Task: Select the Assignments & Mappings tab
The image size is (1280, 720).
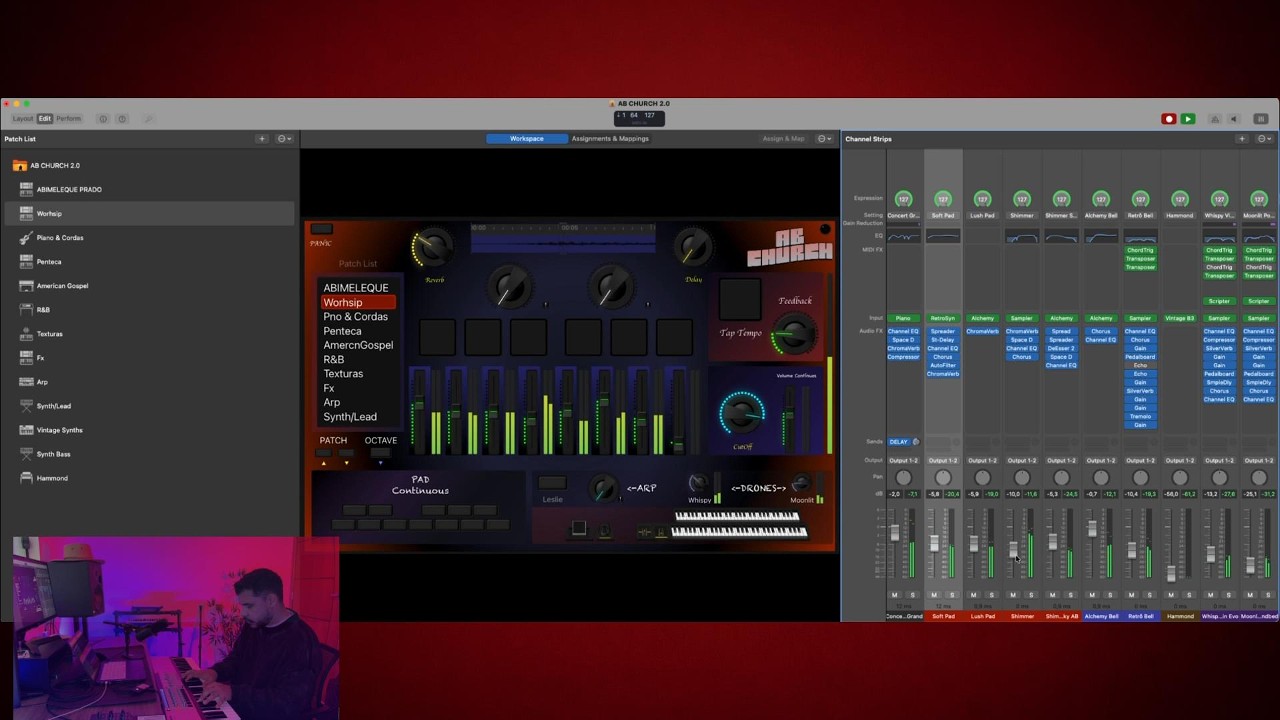Action: click(610, 139)
